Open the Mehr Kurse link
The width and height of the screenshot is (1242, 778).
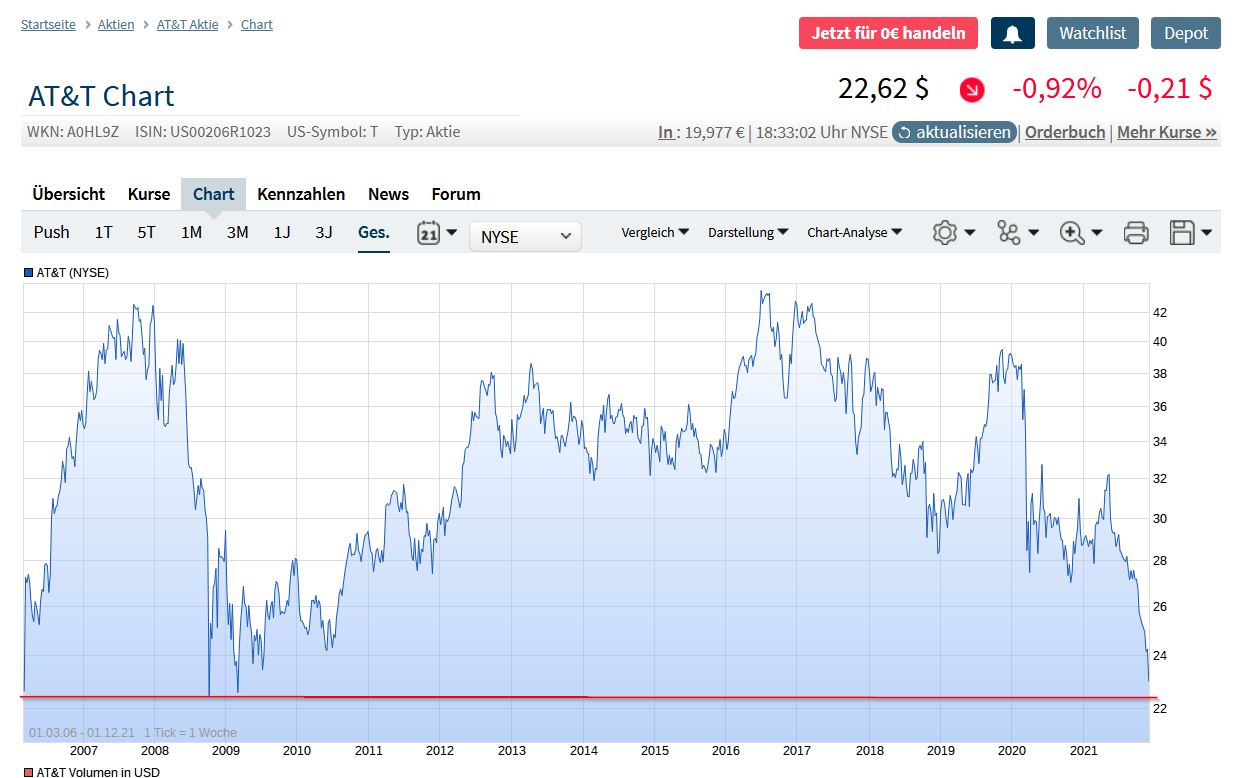pos(1167,132)
